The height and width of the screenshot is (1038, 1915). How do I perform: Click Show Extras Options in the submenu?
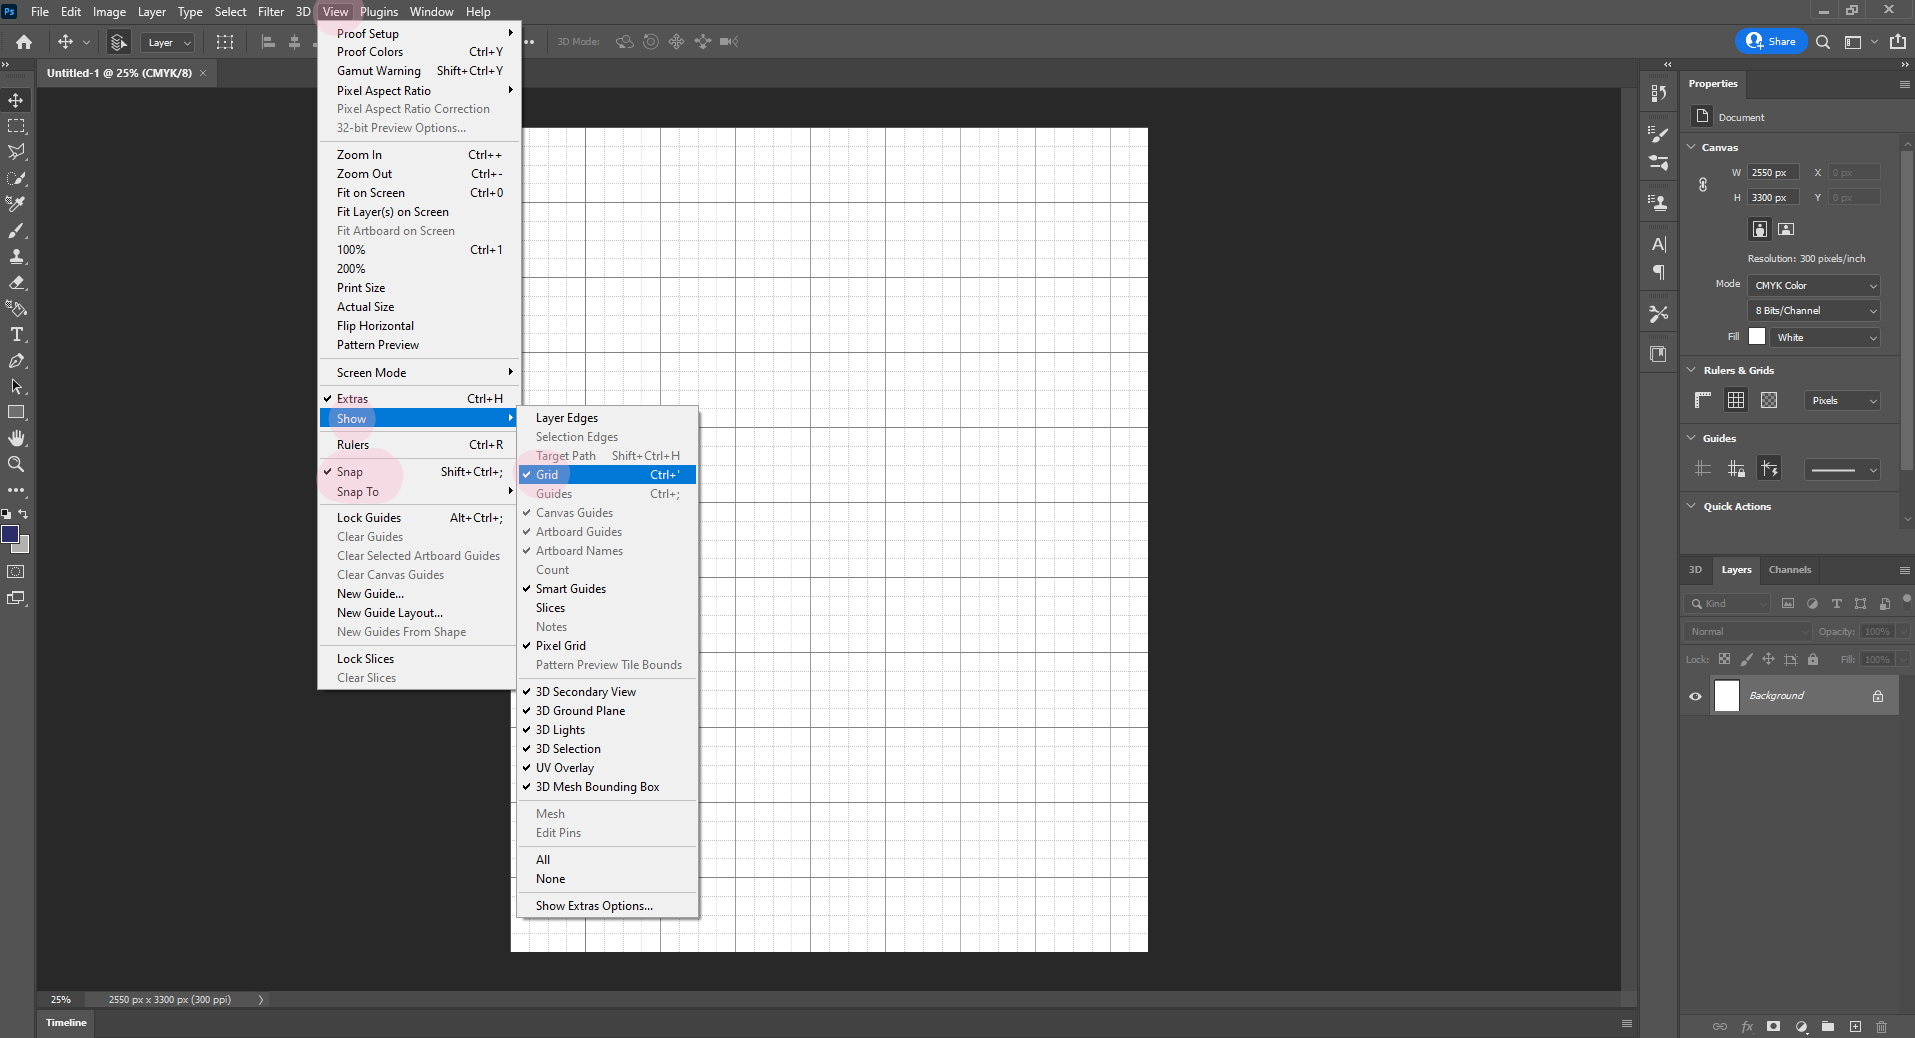593,905
